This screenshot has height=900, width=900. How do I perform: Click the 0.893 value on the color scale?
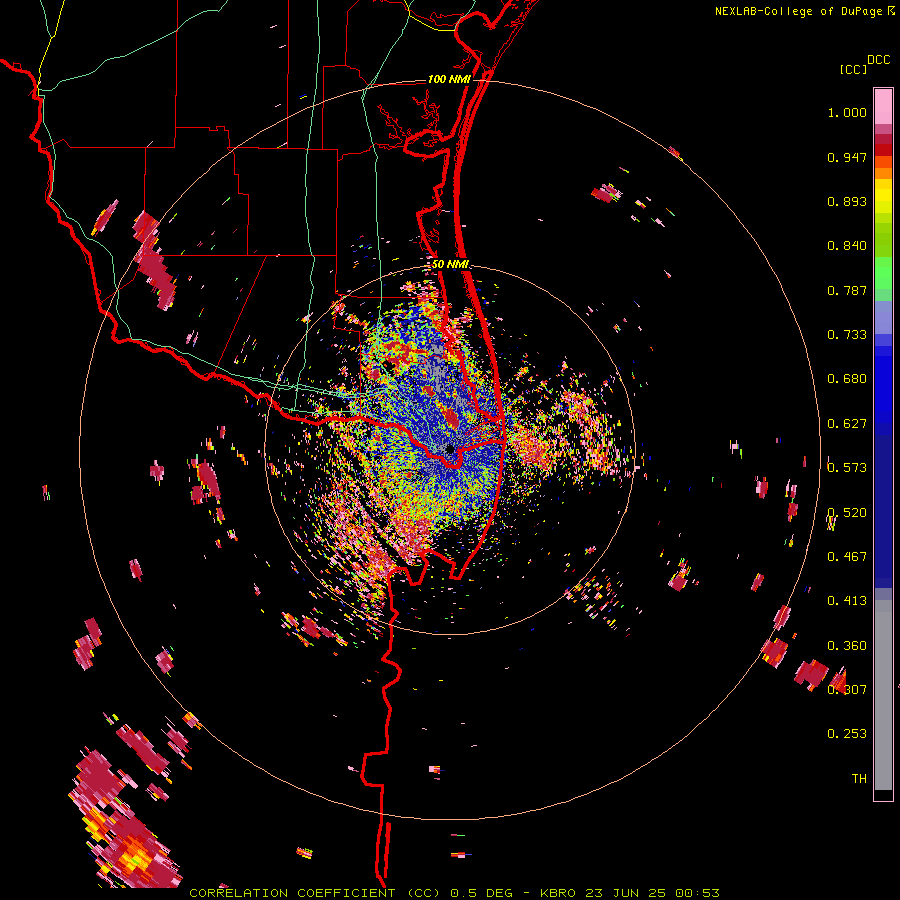click(x=847, y=201)
